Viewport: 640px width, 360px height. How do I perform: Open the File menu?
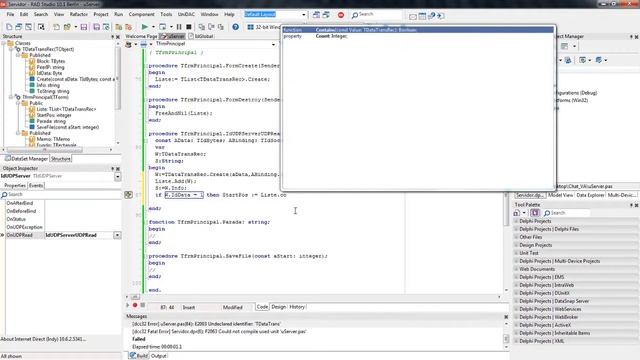coord(10,14)
